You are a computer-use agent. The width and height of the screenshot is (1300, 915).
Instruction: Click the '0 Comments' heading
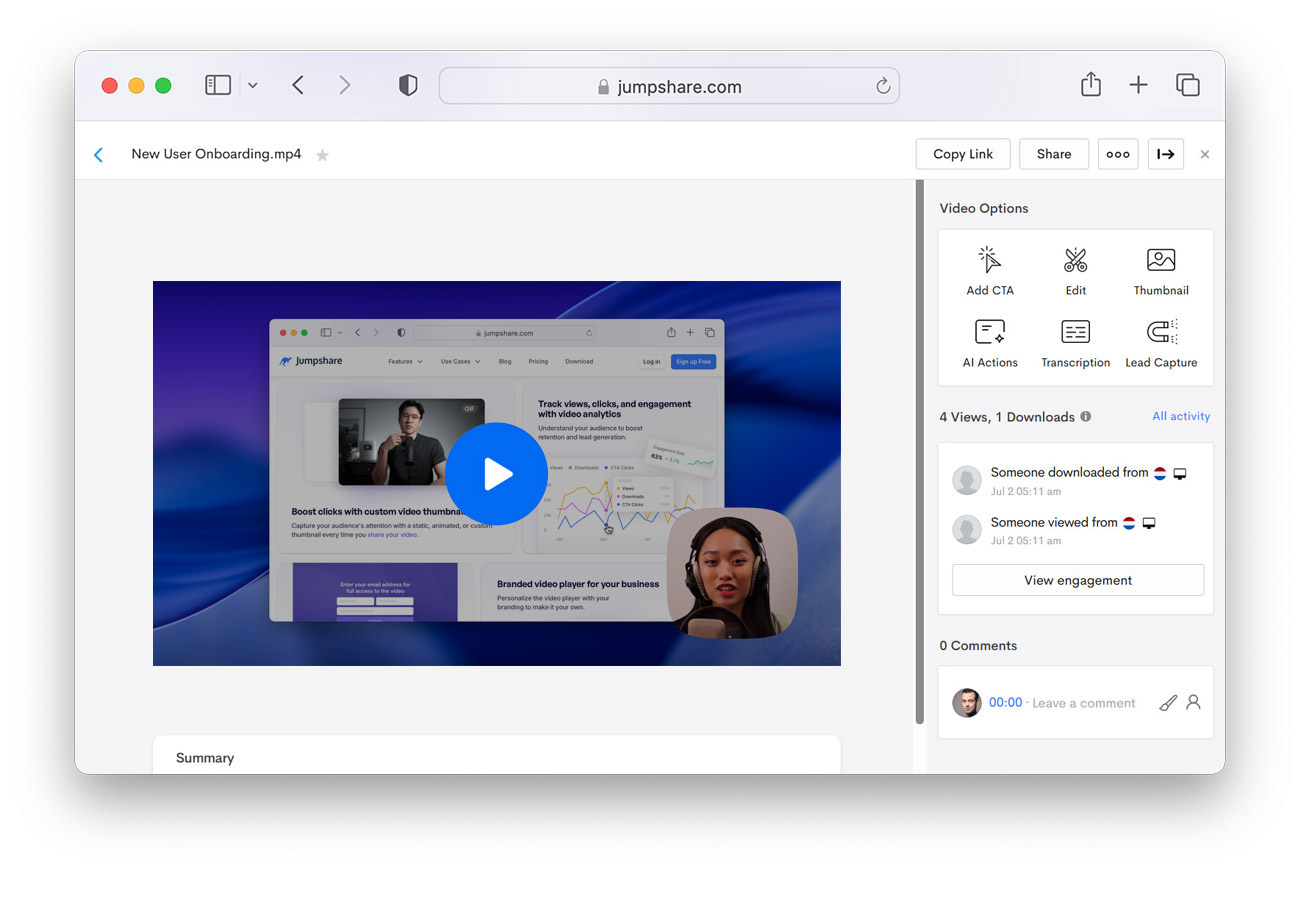978,646
